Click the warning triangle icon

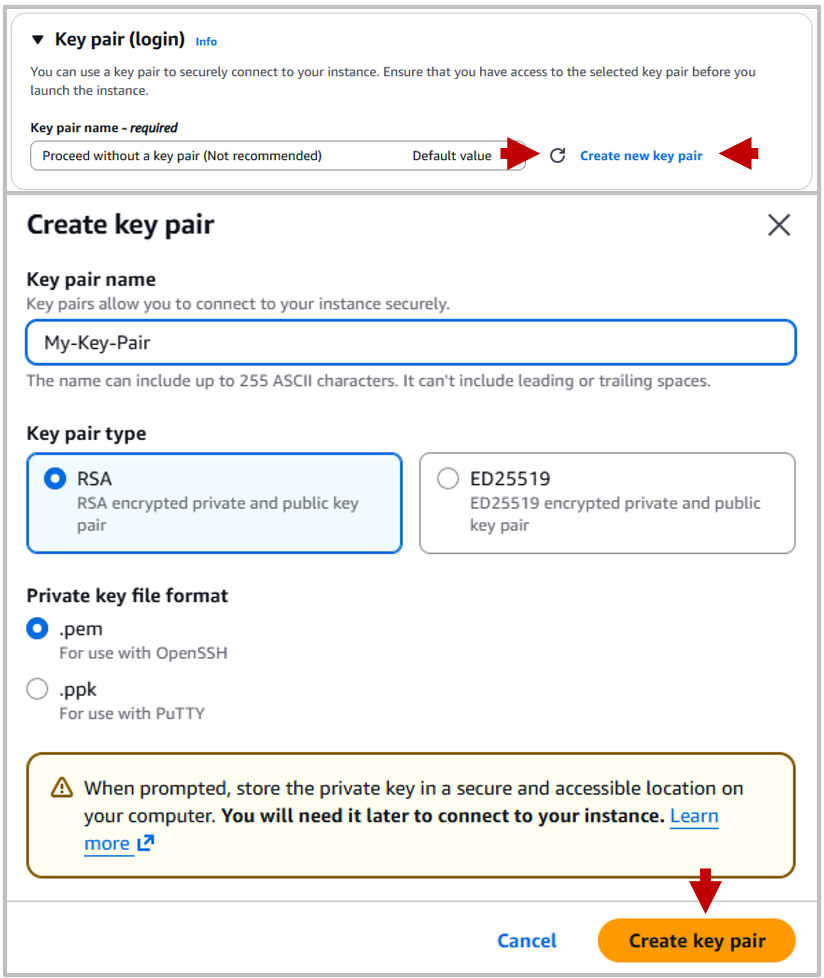pyautogui.click(x=61, y=788)
